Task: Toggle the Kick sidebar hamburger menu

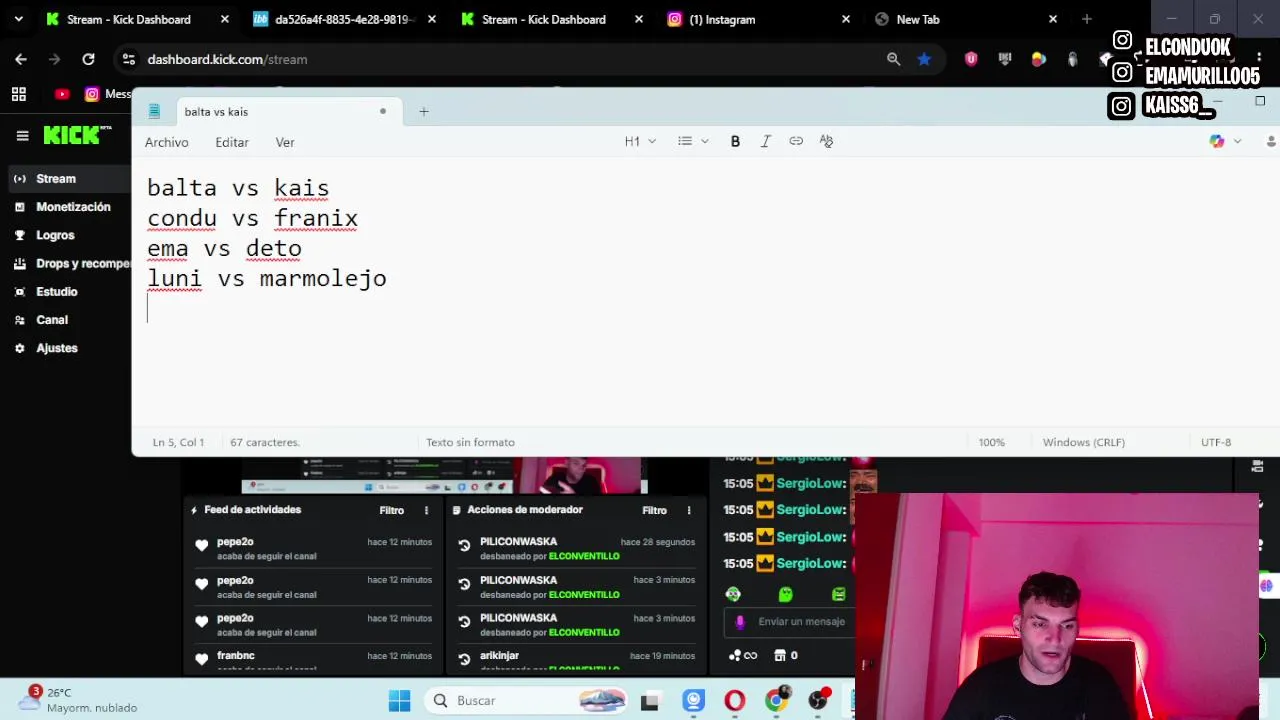Action: [22, 135]
